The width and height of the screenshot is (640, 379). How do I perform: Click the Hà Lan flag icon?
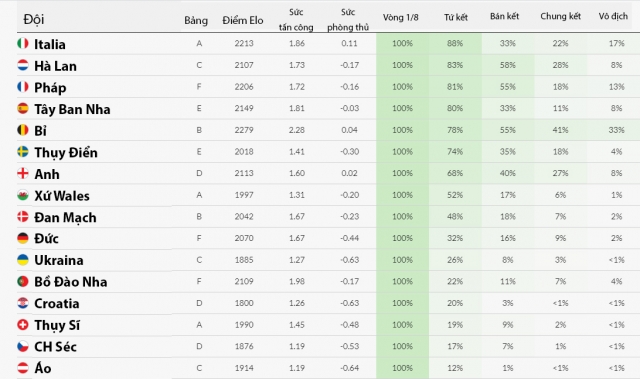point(23,65)
